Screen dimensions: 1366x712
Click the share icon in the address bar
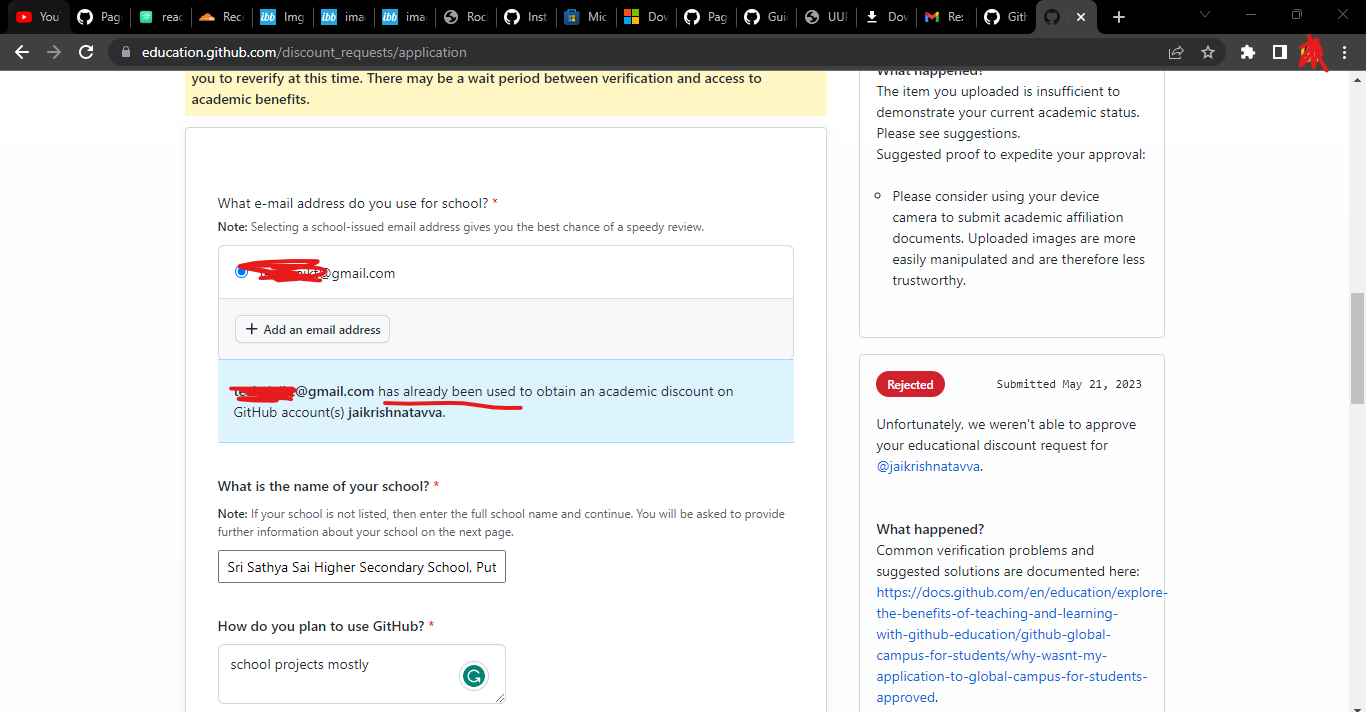[x=1176, y=52]
